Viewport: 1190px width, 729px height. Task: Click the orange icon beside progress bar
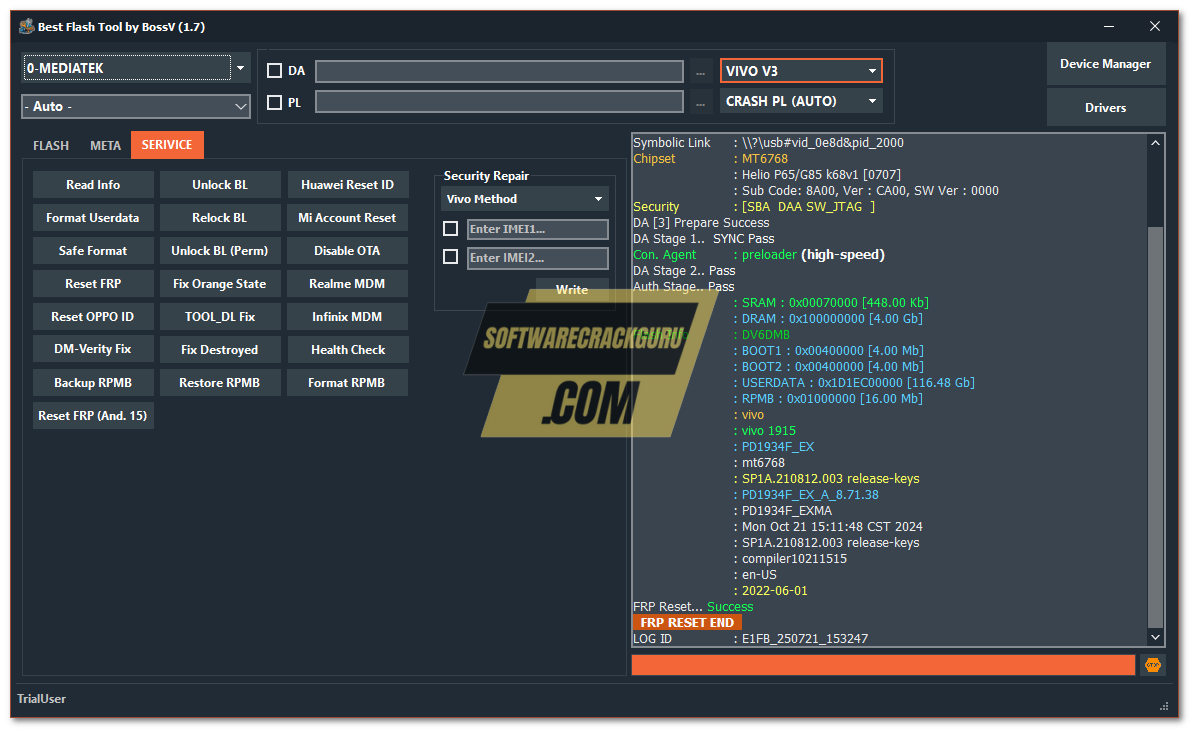(x=1152, y=665)
